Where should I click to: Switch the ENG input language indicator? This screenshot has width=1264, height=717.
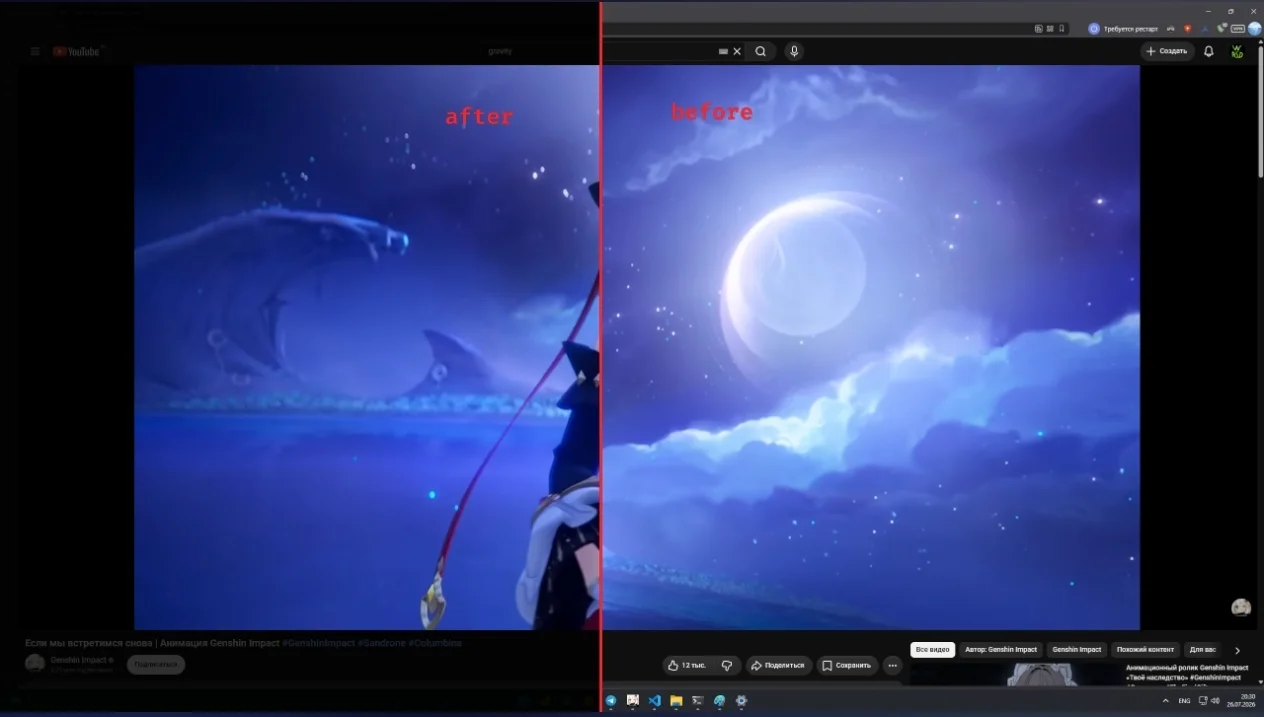click(x=1184, y=701)
